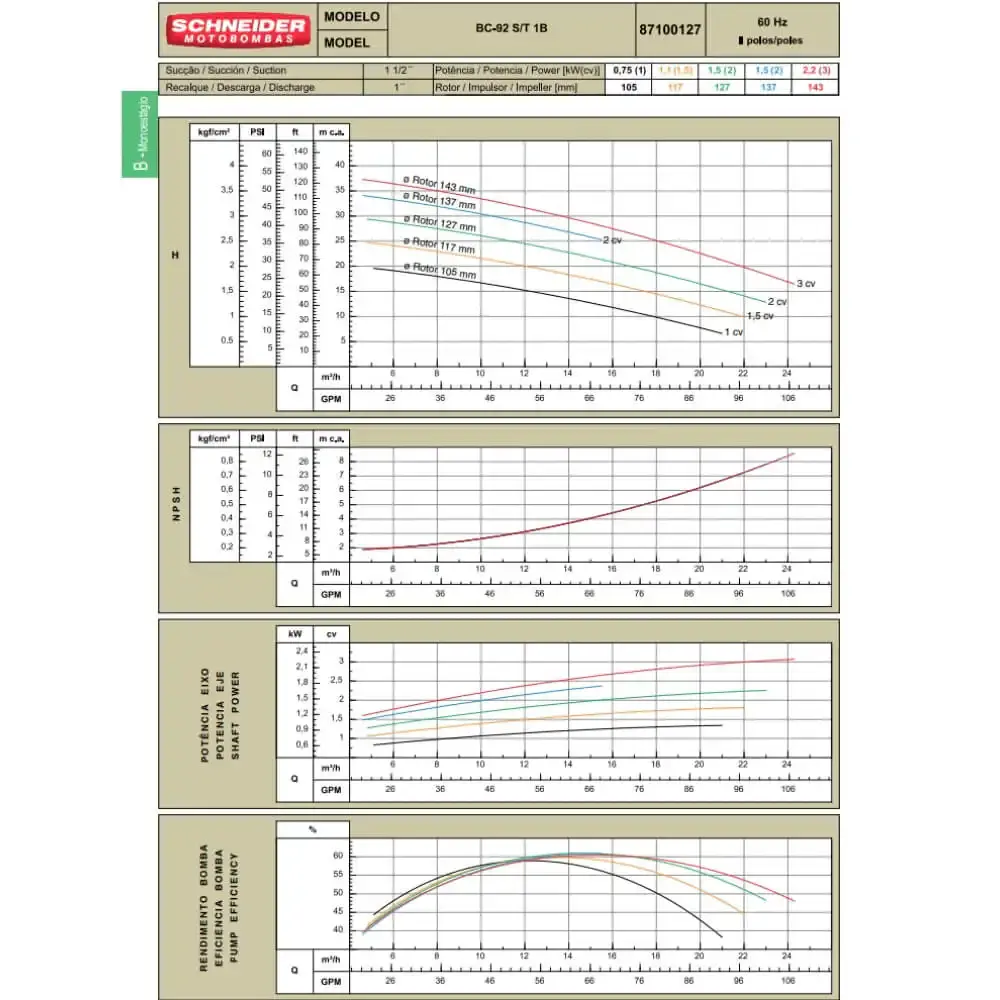Screen dimensions: 1000x1000
Task: Click the ø Rotor 143 mm curve label
Action: 439,184
